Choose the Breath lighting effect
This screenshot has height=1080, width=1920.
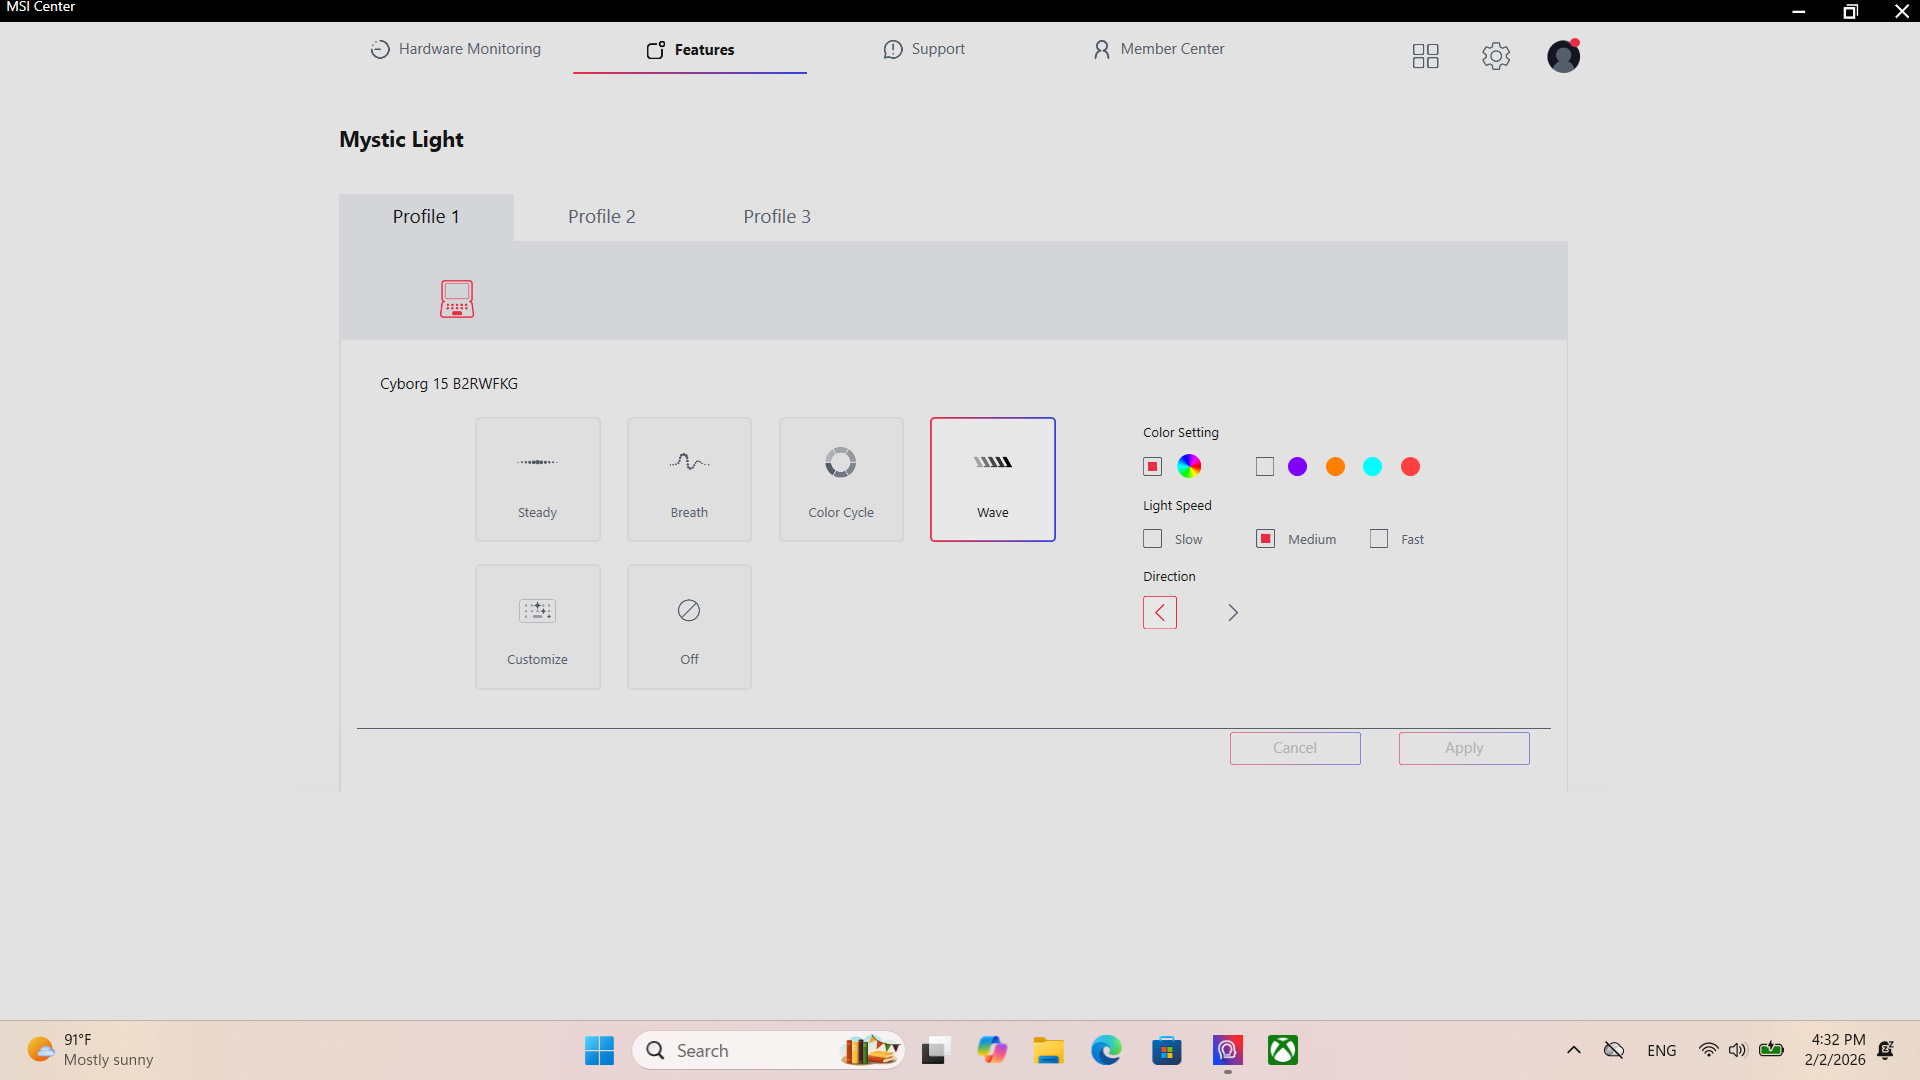click(x=689, y=479)
